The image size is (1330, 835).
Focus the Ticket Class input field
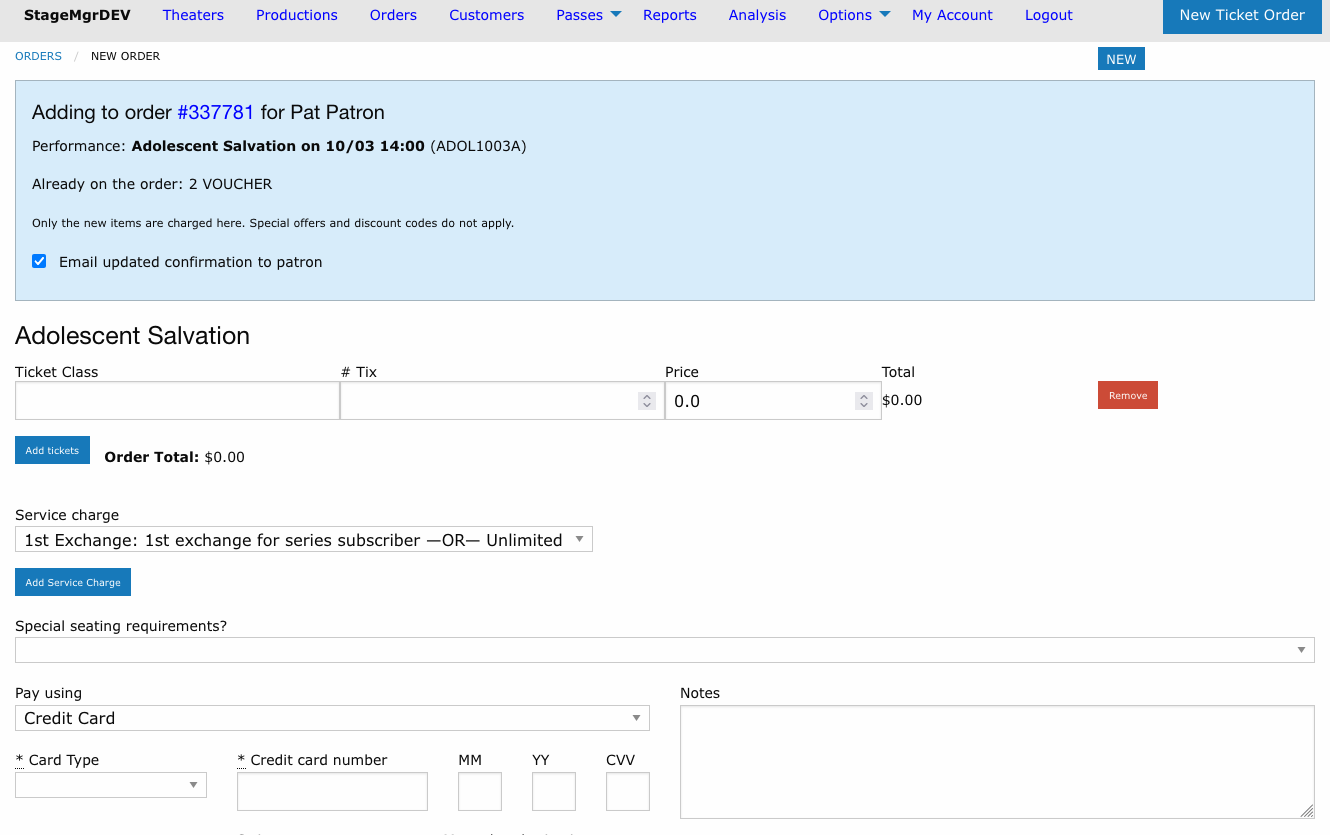coord(177,401)
